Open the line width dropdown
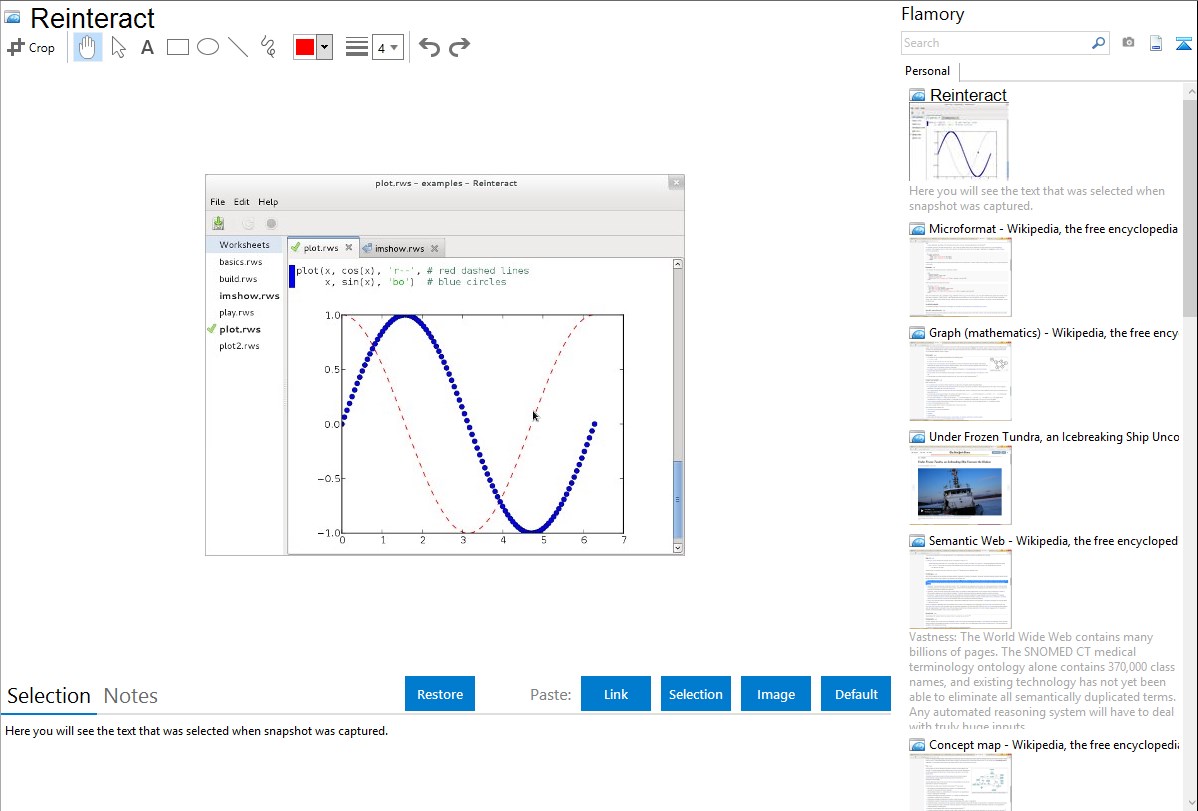The image size is (1198, 811). click(387, 47)
